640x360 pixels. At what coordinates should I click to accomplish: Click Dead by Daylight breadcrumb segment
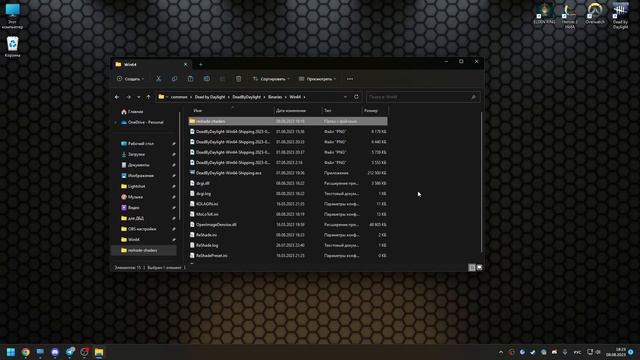point(210,97)
